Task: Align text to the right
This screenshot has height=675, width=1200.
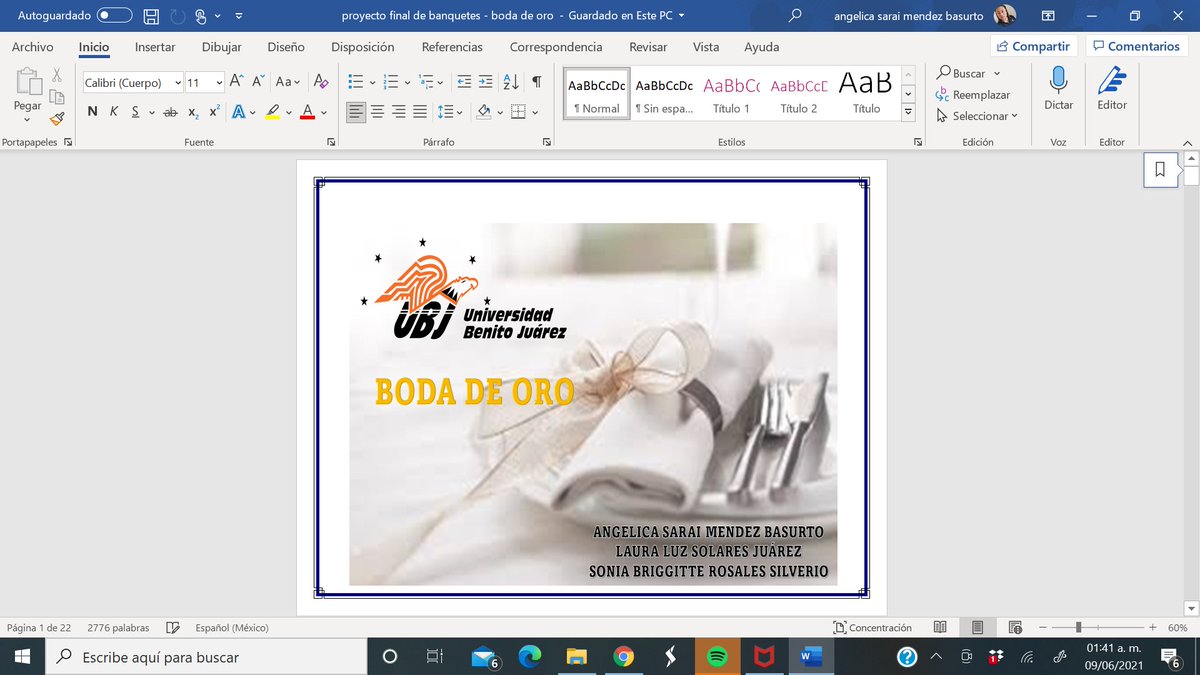Action: [399, 112]
